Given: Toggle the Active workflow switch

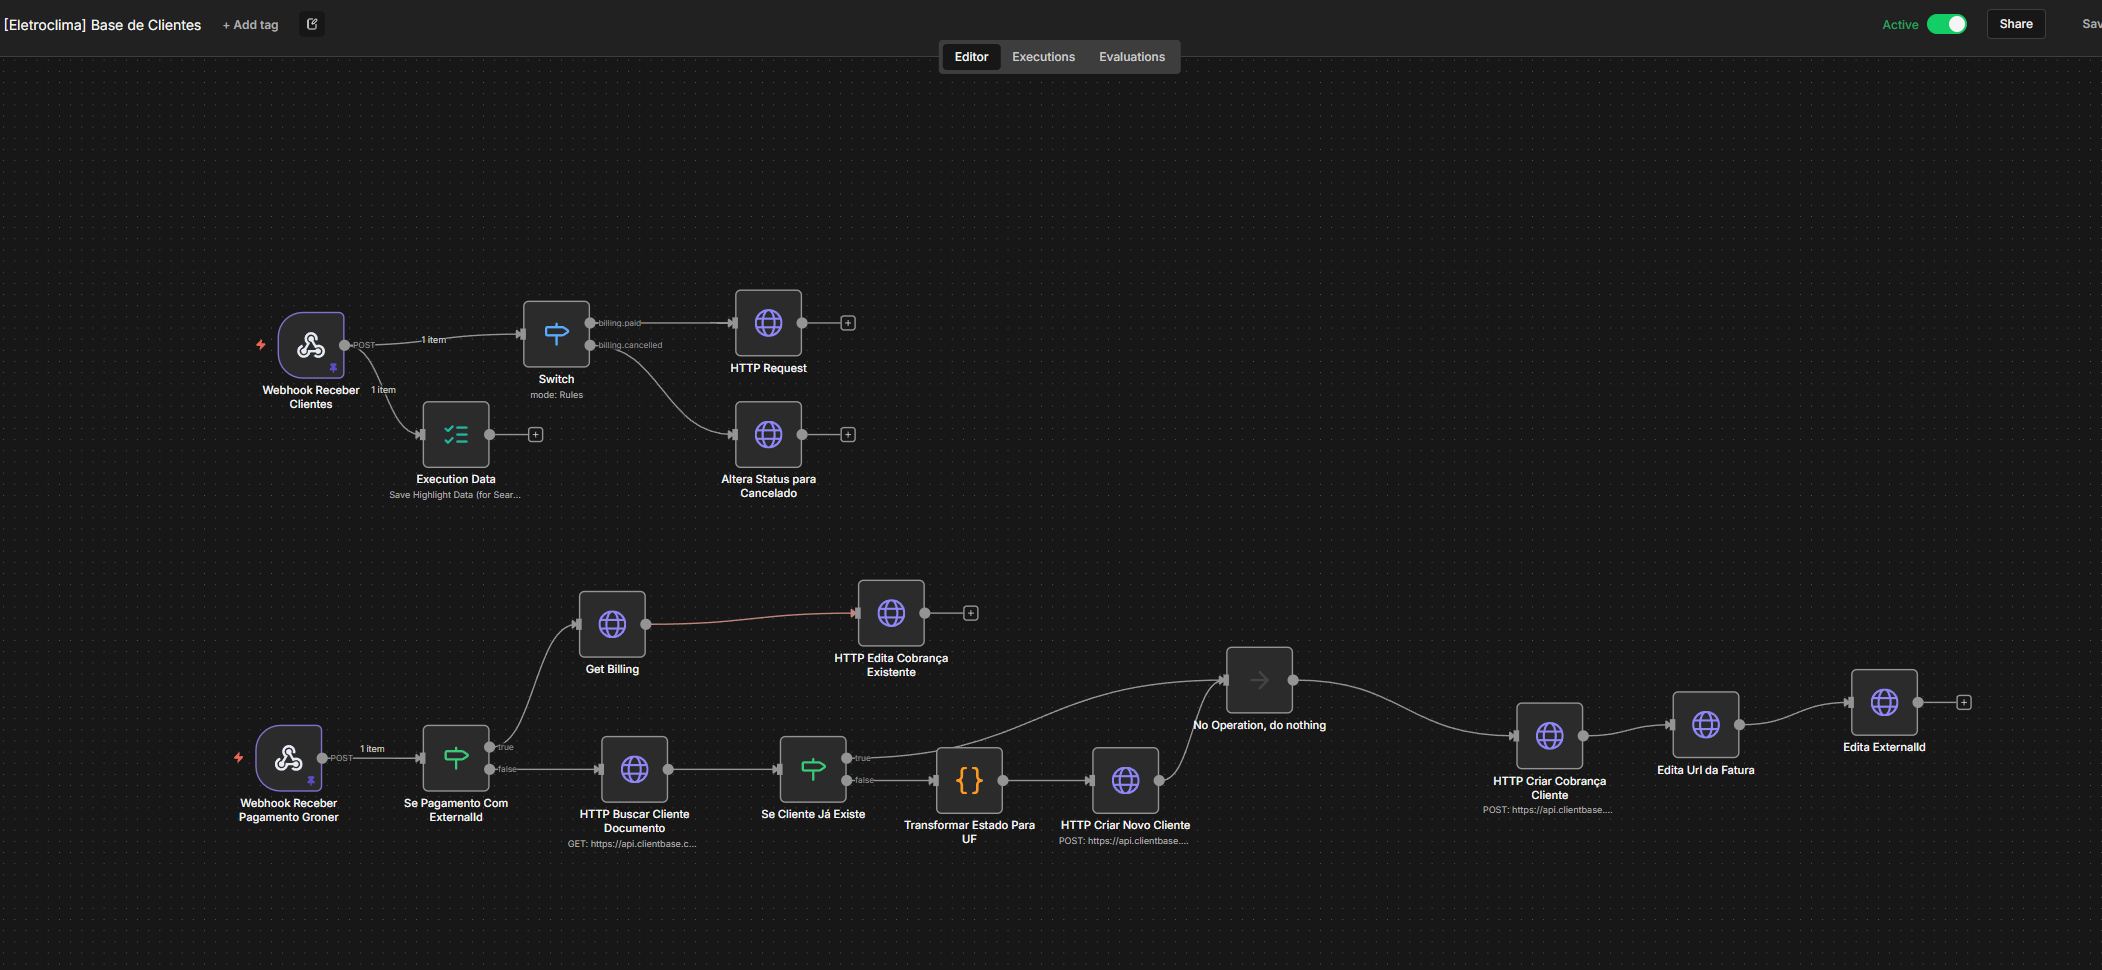Looking at the screenshot, I should click(1946, 24).
